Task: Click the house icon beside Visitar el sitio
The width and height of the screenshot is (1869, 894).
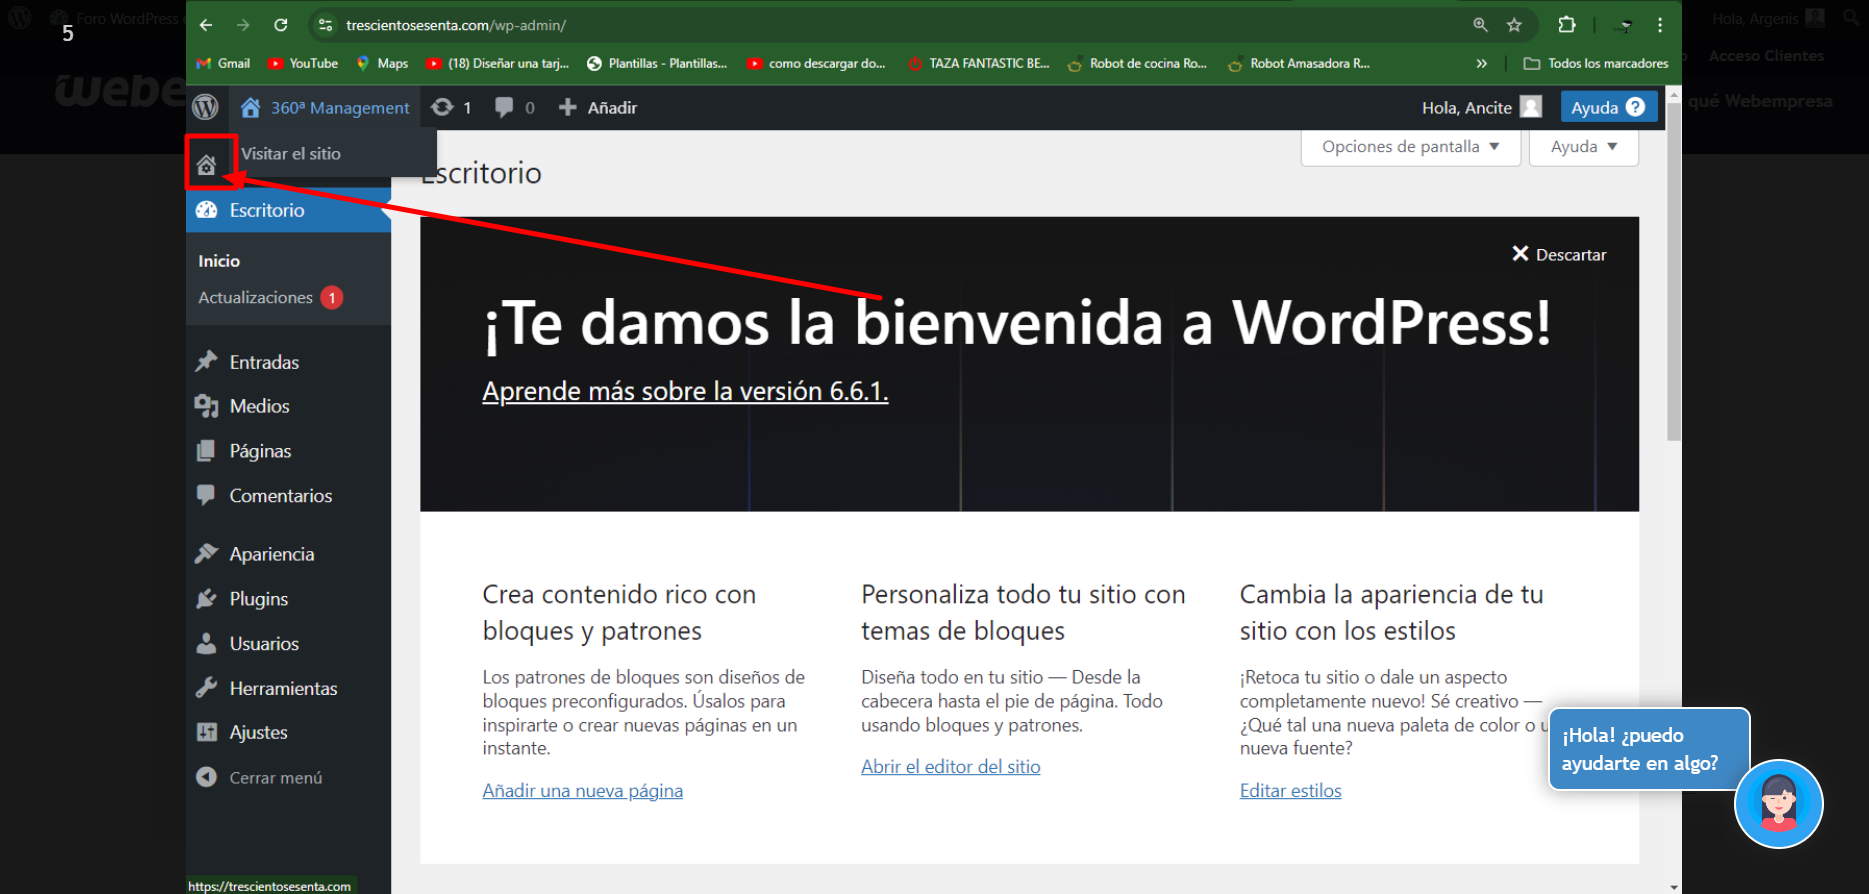Action: pos(207,164)
